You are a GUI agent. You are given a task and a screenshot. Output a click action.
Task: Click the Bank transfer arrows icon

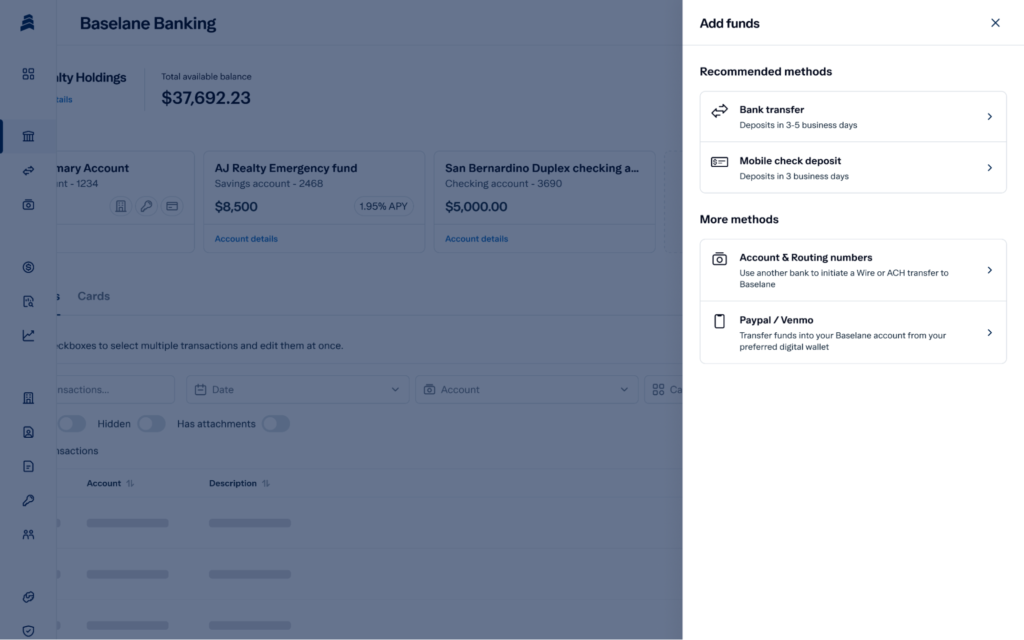(720, 111)
